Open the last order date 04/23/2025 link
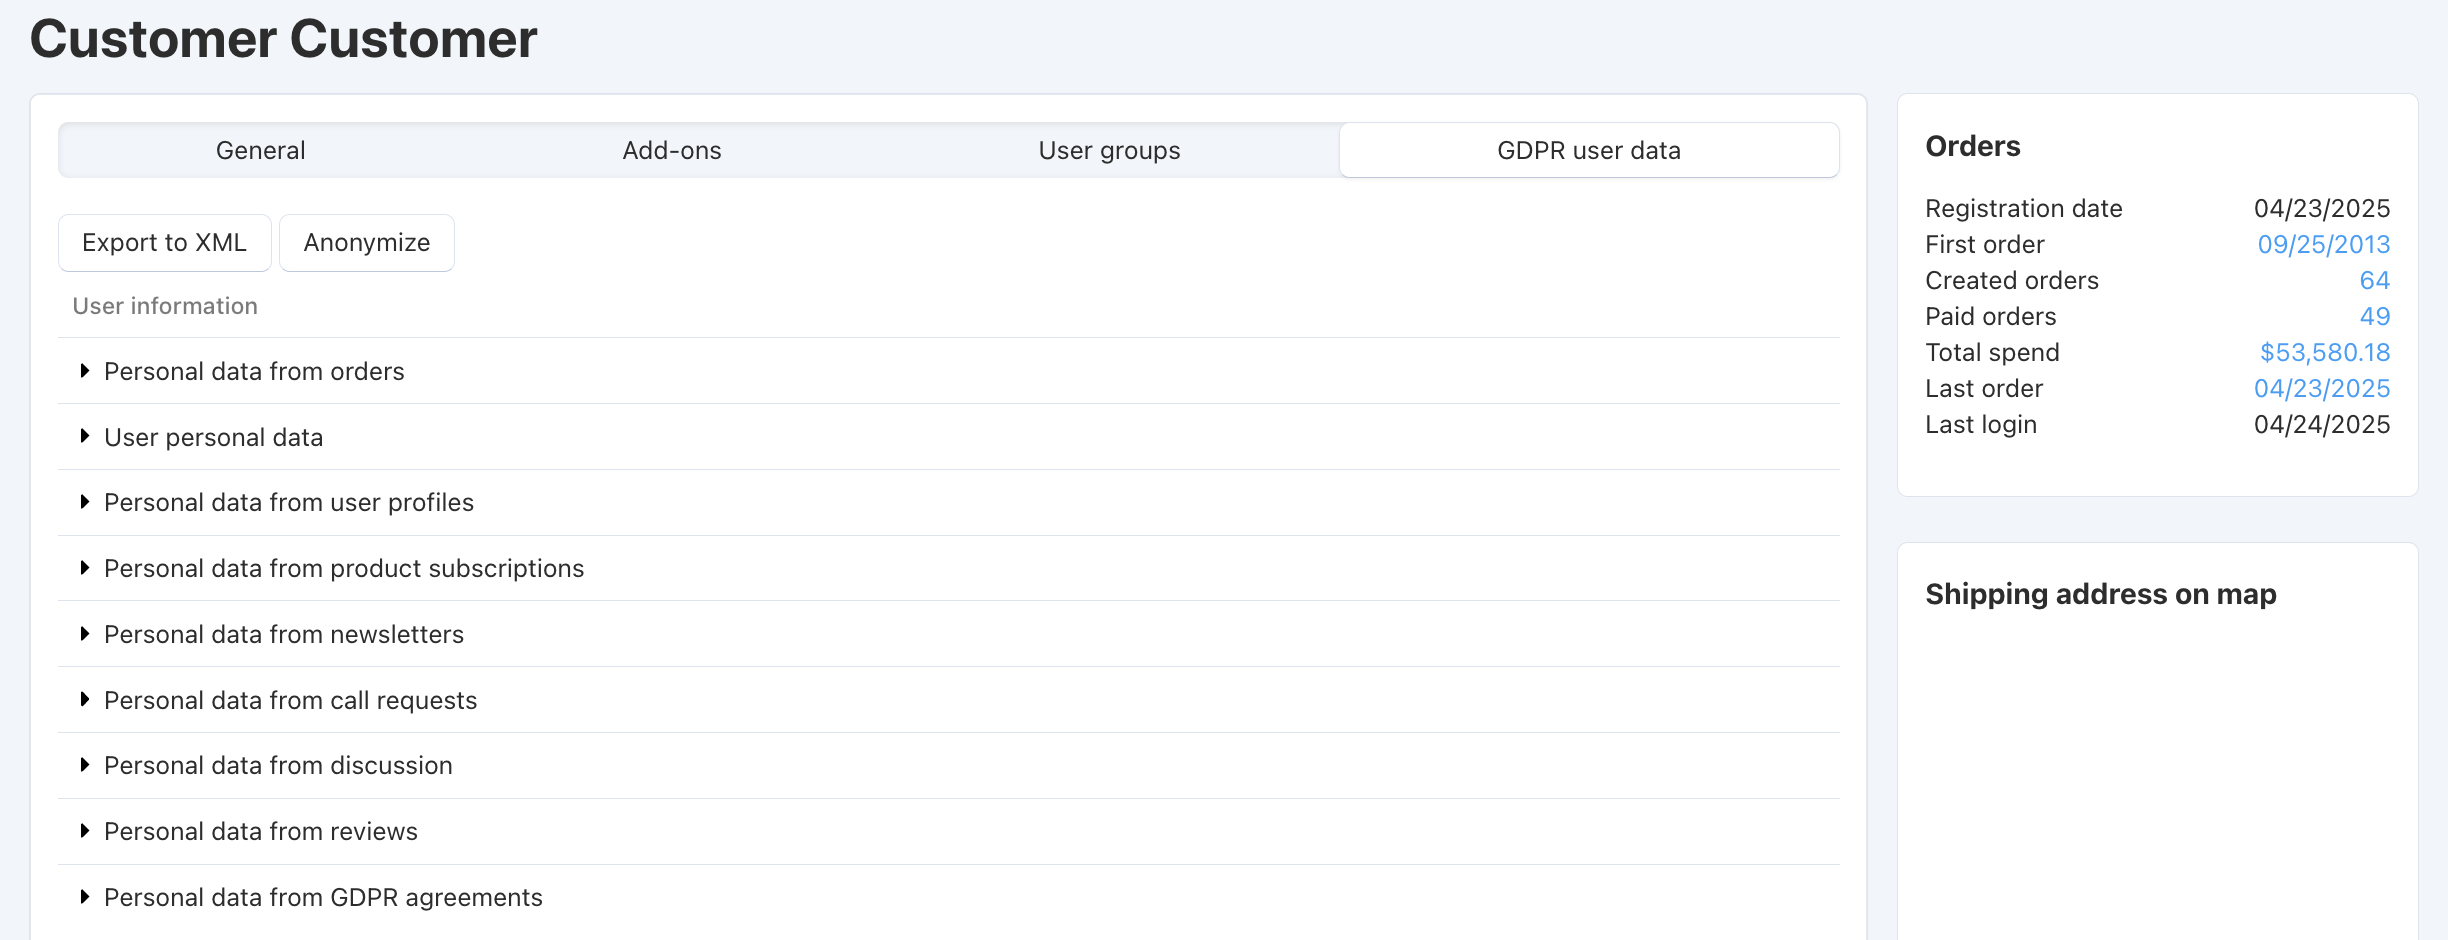The width and height of the screenshot is (2448, 940). tap(2322, 388)
